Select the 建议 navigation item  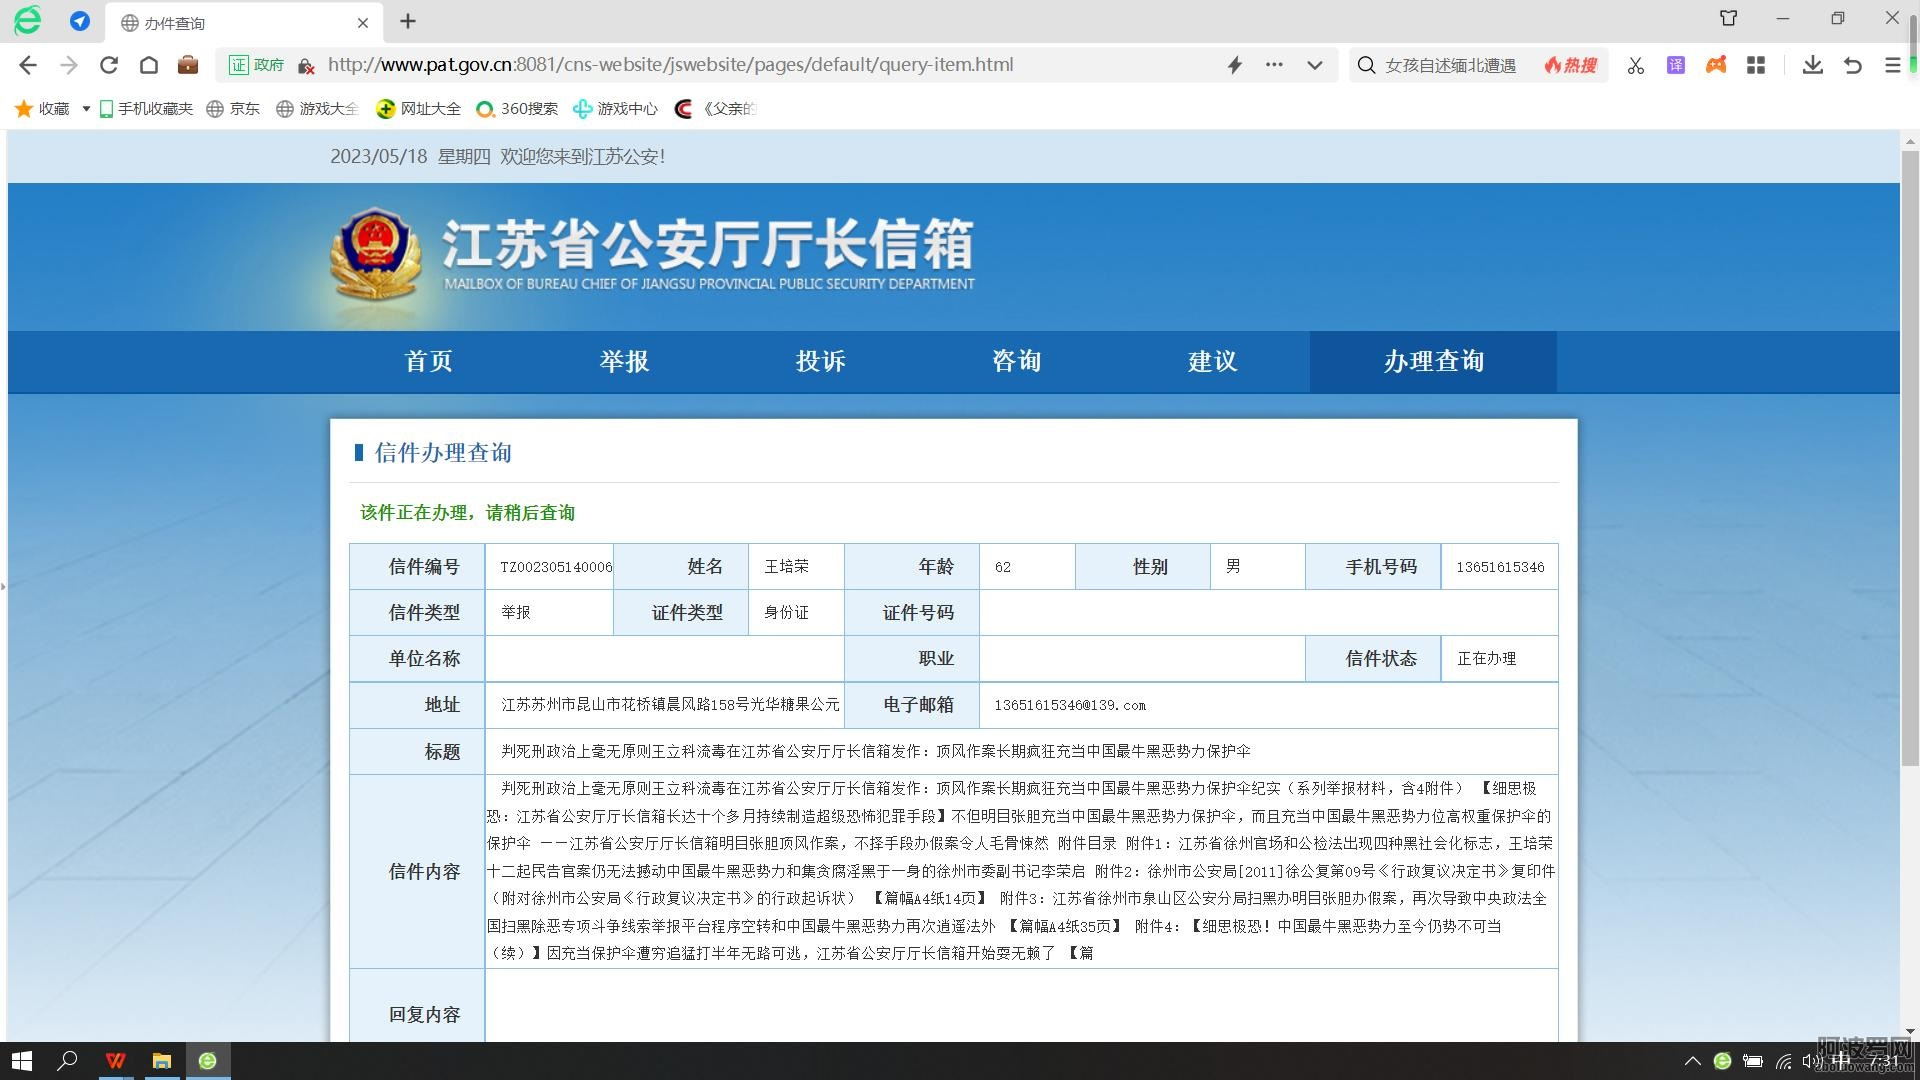click(1212, 361)
